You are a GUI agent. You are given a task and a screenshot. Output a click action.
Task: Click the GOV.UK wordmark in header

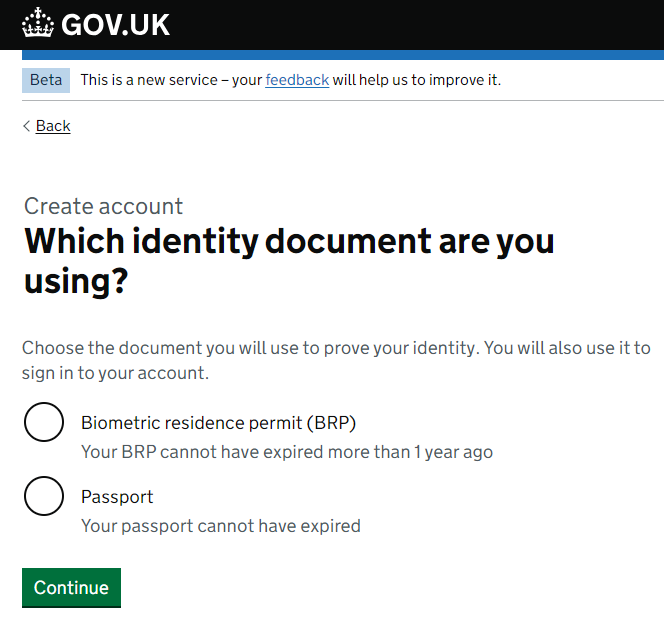click(115, 25)
